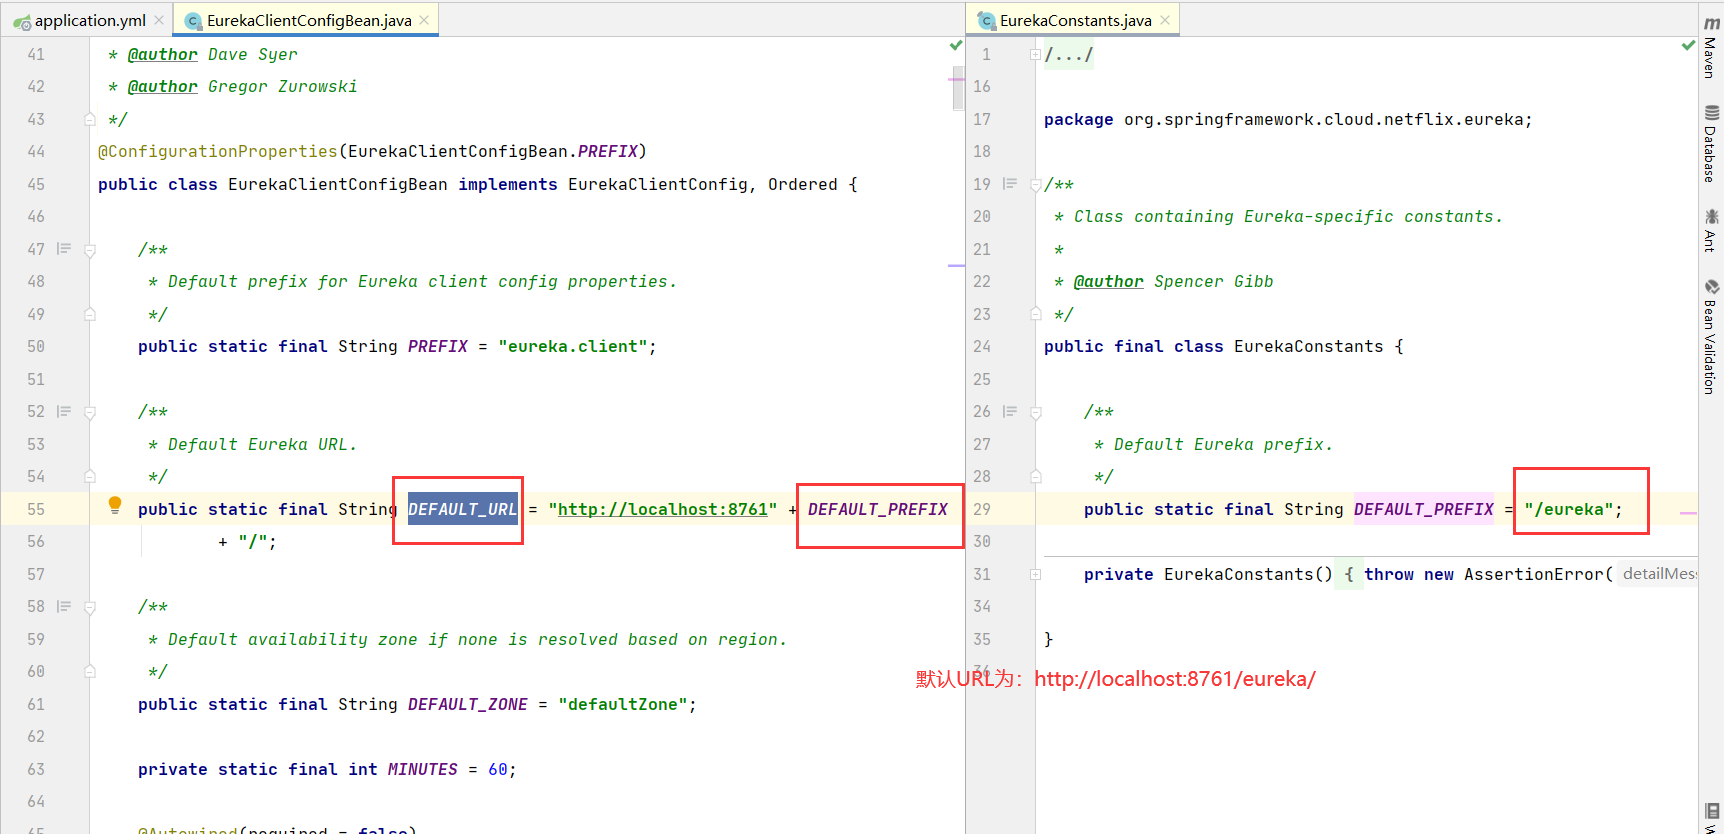Collapse the class Javadoc at line 19
Viewport: 1724px width, 834px height.
pyautogui.click(x=1036, y=185)
